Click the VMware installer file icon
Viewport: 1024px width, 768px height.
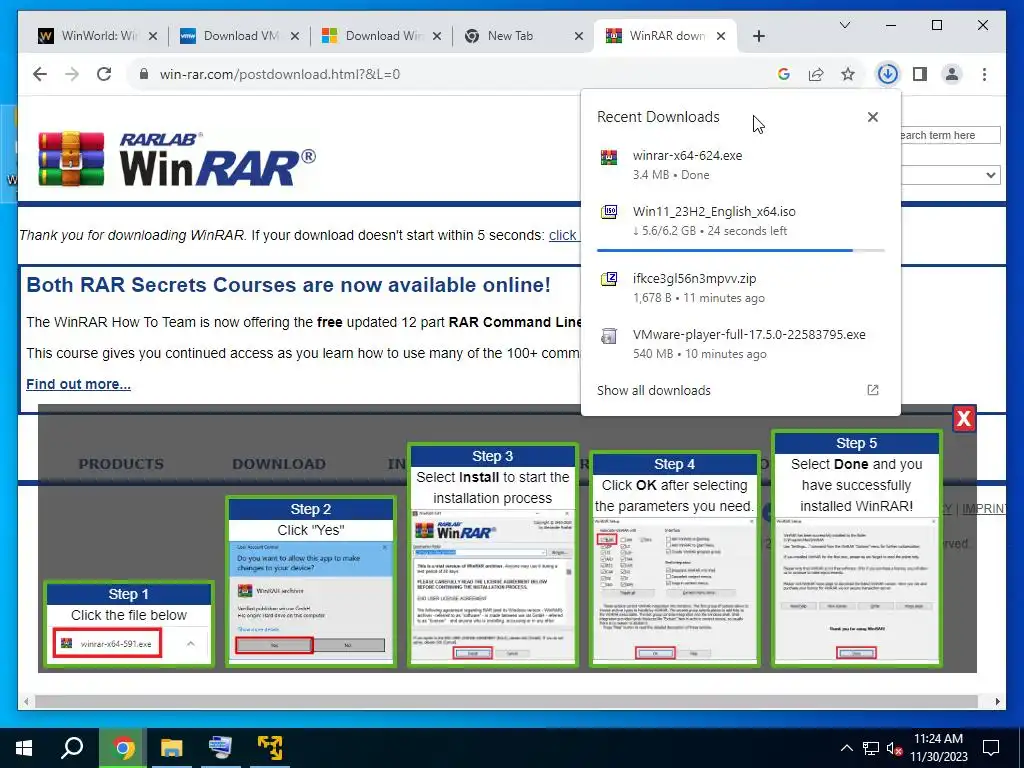click(x=609, y=336)
